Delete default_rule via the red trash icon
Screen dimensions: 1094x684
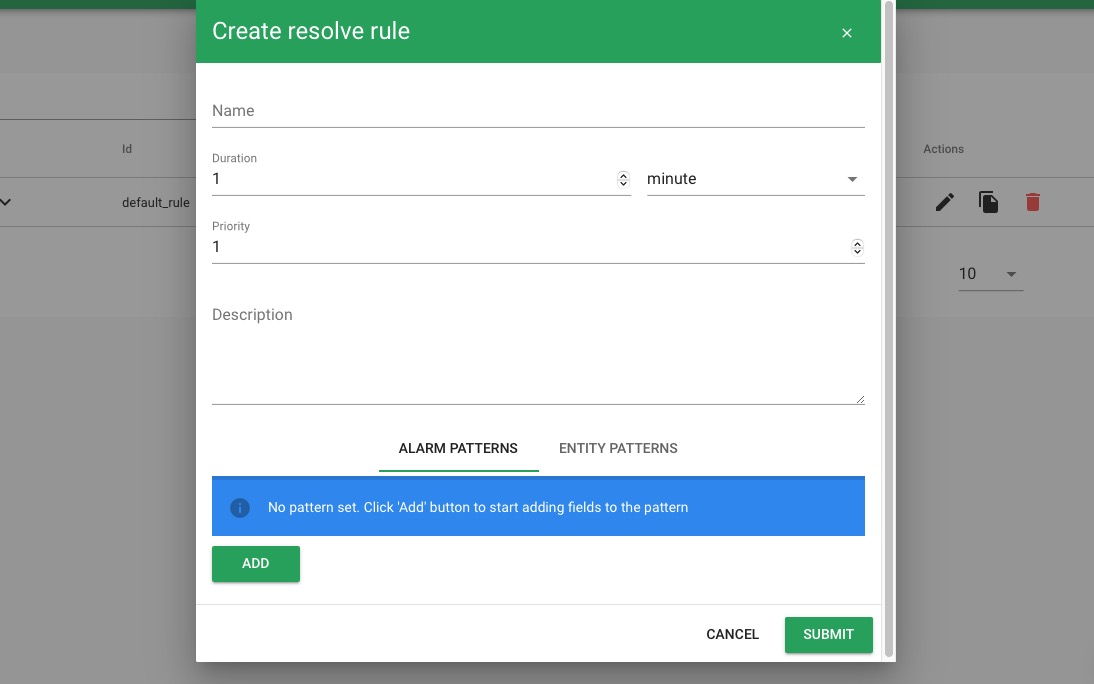(x=1032, y=202)
